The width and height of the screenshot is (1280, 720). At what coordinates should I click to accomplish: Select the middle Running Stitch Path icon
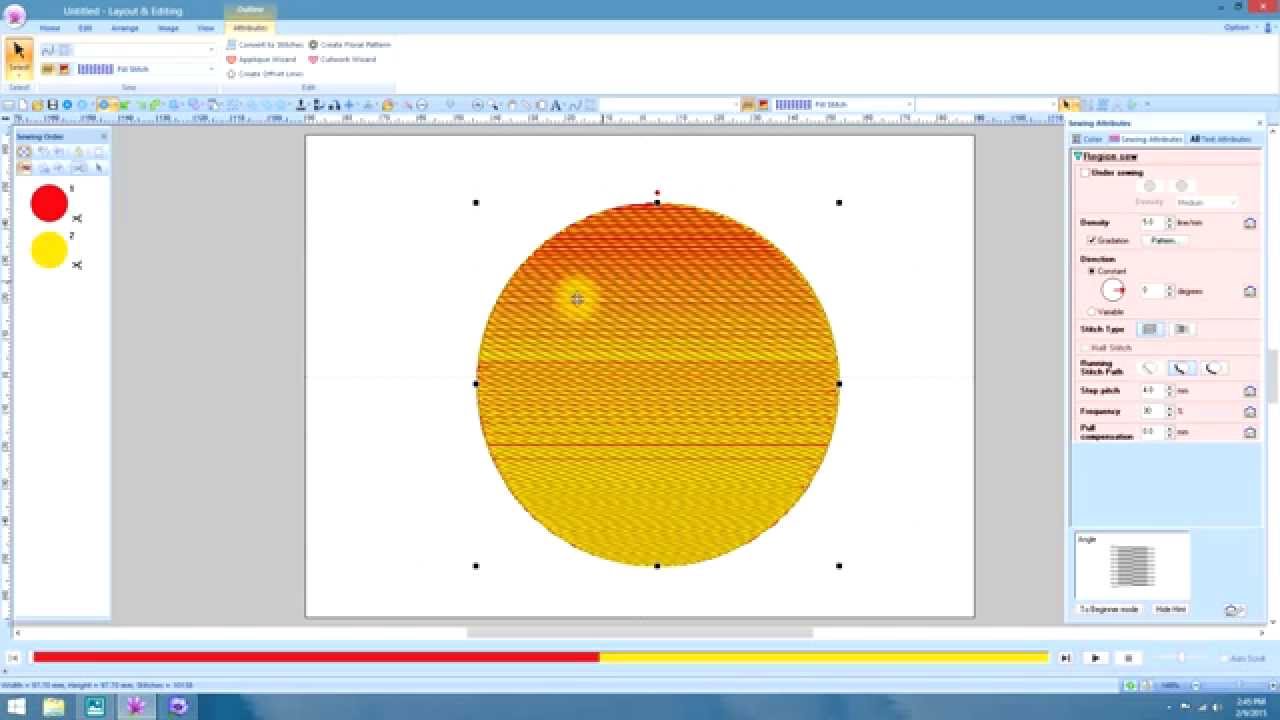click(x=1181, y=368)
